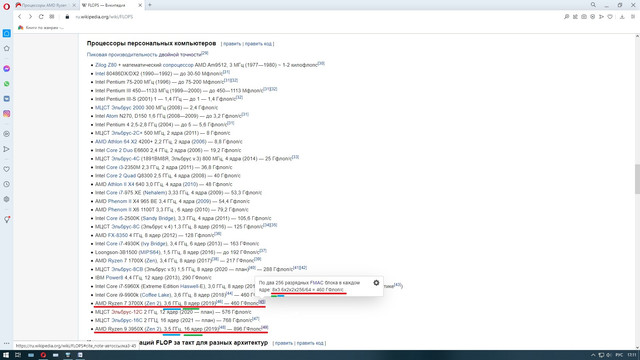640x360 pixels.
Task: Click the find-in-page magnifier toolbar icon
Action: pos(567,17)
